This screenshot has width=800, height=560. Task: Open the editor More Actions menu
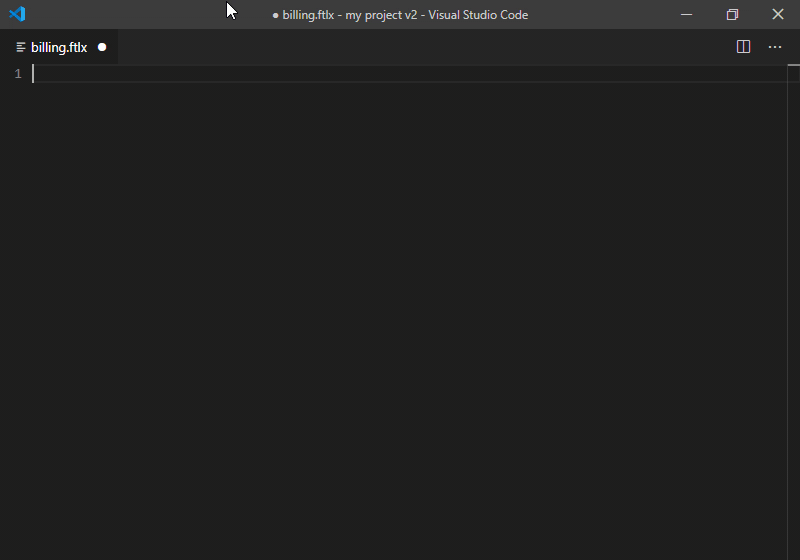coord(774,47)
